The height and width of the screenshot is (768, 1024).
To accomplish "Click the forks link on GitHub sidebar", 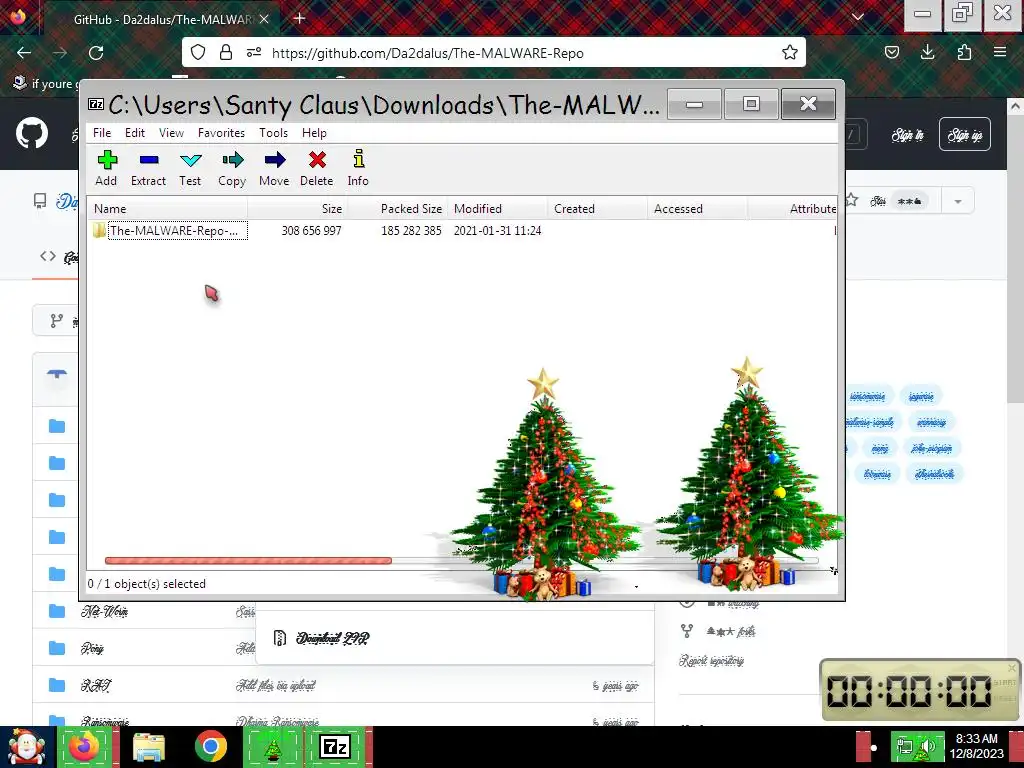I will (731, 631).
